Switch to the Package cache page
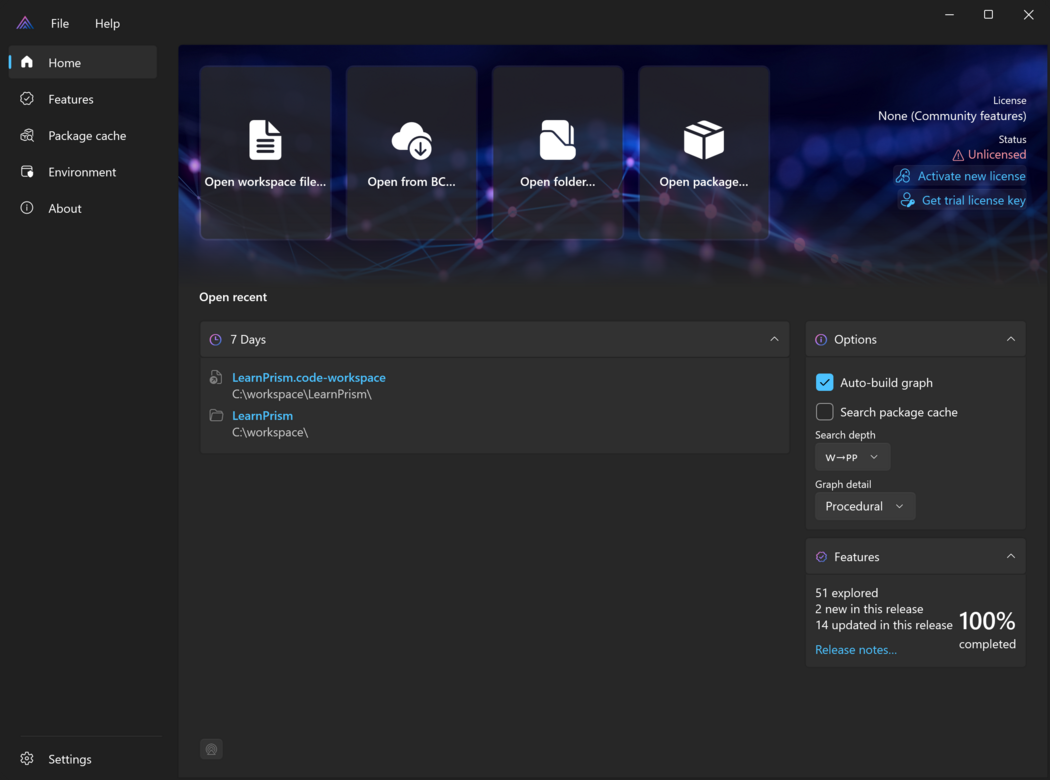Viewport: 1050px width, 780px height. (82, 135)
